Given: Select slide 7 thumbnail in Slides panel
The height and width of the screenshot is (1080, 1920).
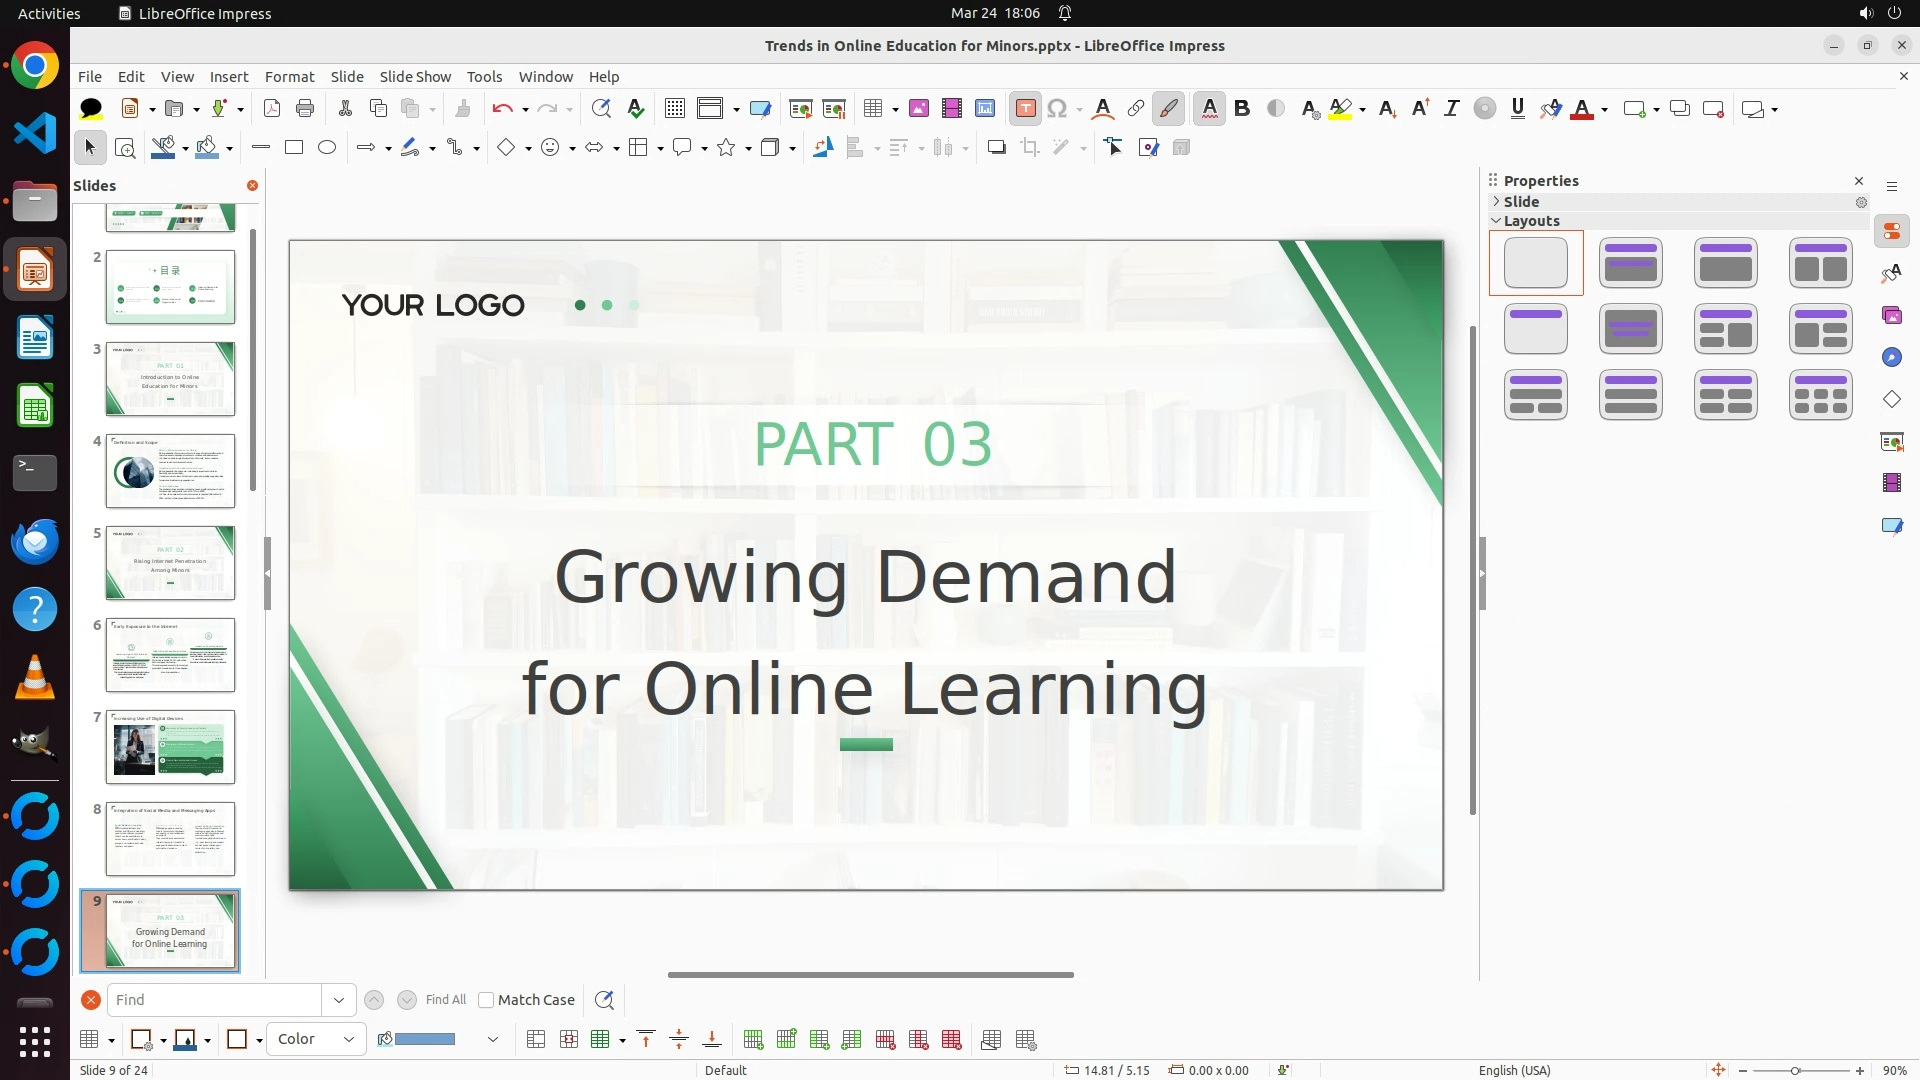Looking at the screenshot, I should [170, 747].
